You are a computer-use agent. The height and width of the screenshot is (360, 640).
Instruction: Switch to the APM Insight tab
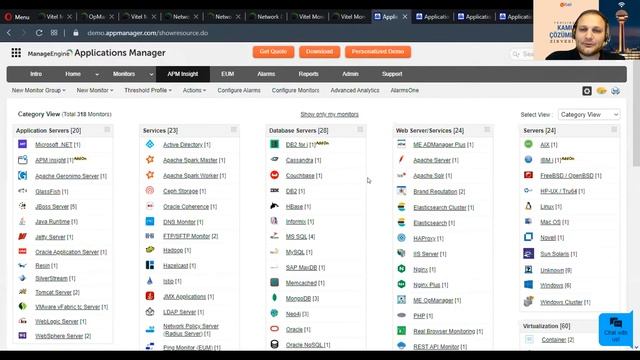tap(182, 74)
